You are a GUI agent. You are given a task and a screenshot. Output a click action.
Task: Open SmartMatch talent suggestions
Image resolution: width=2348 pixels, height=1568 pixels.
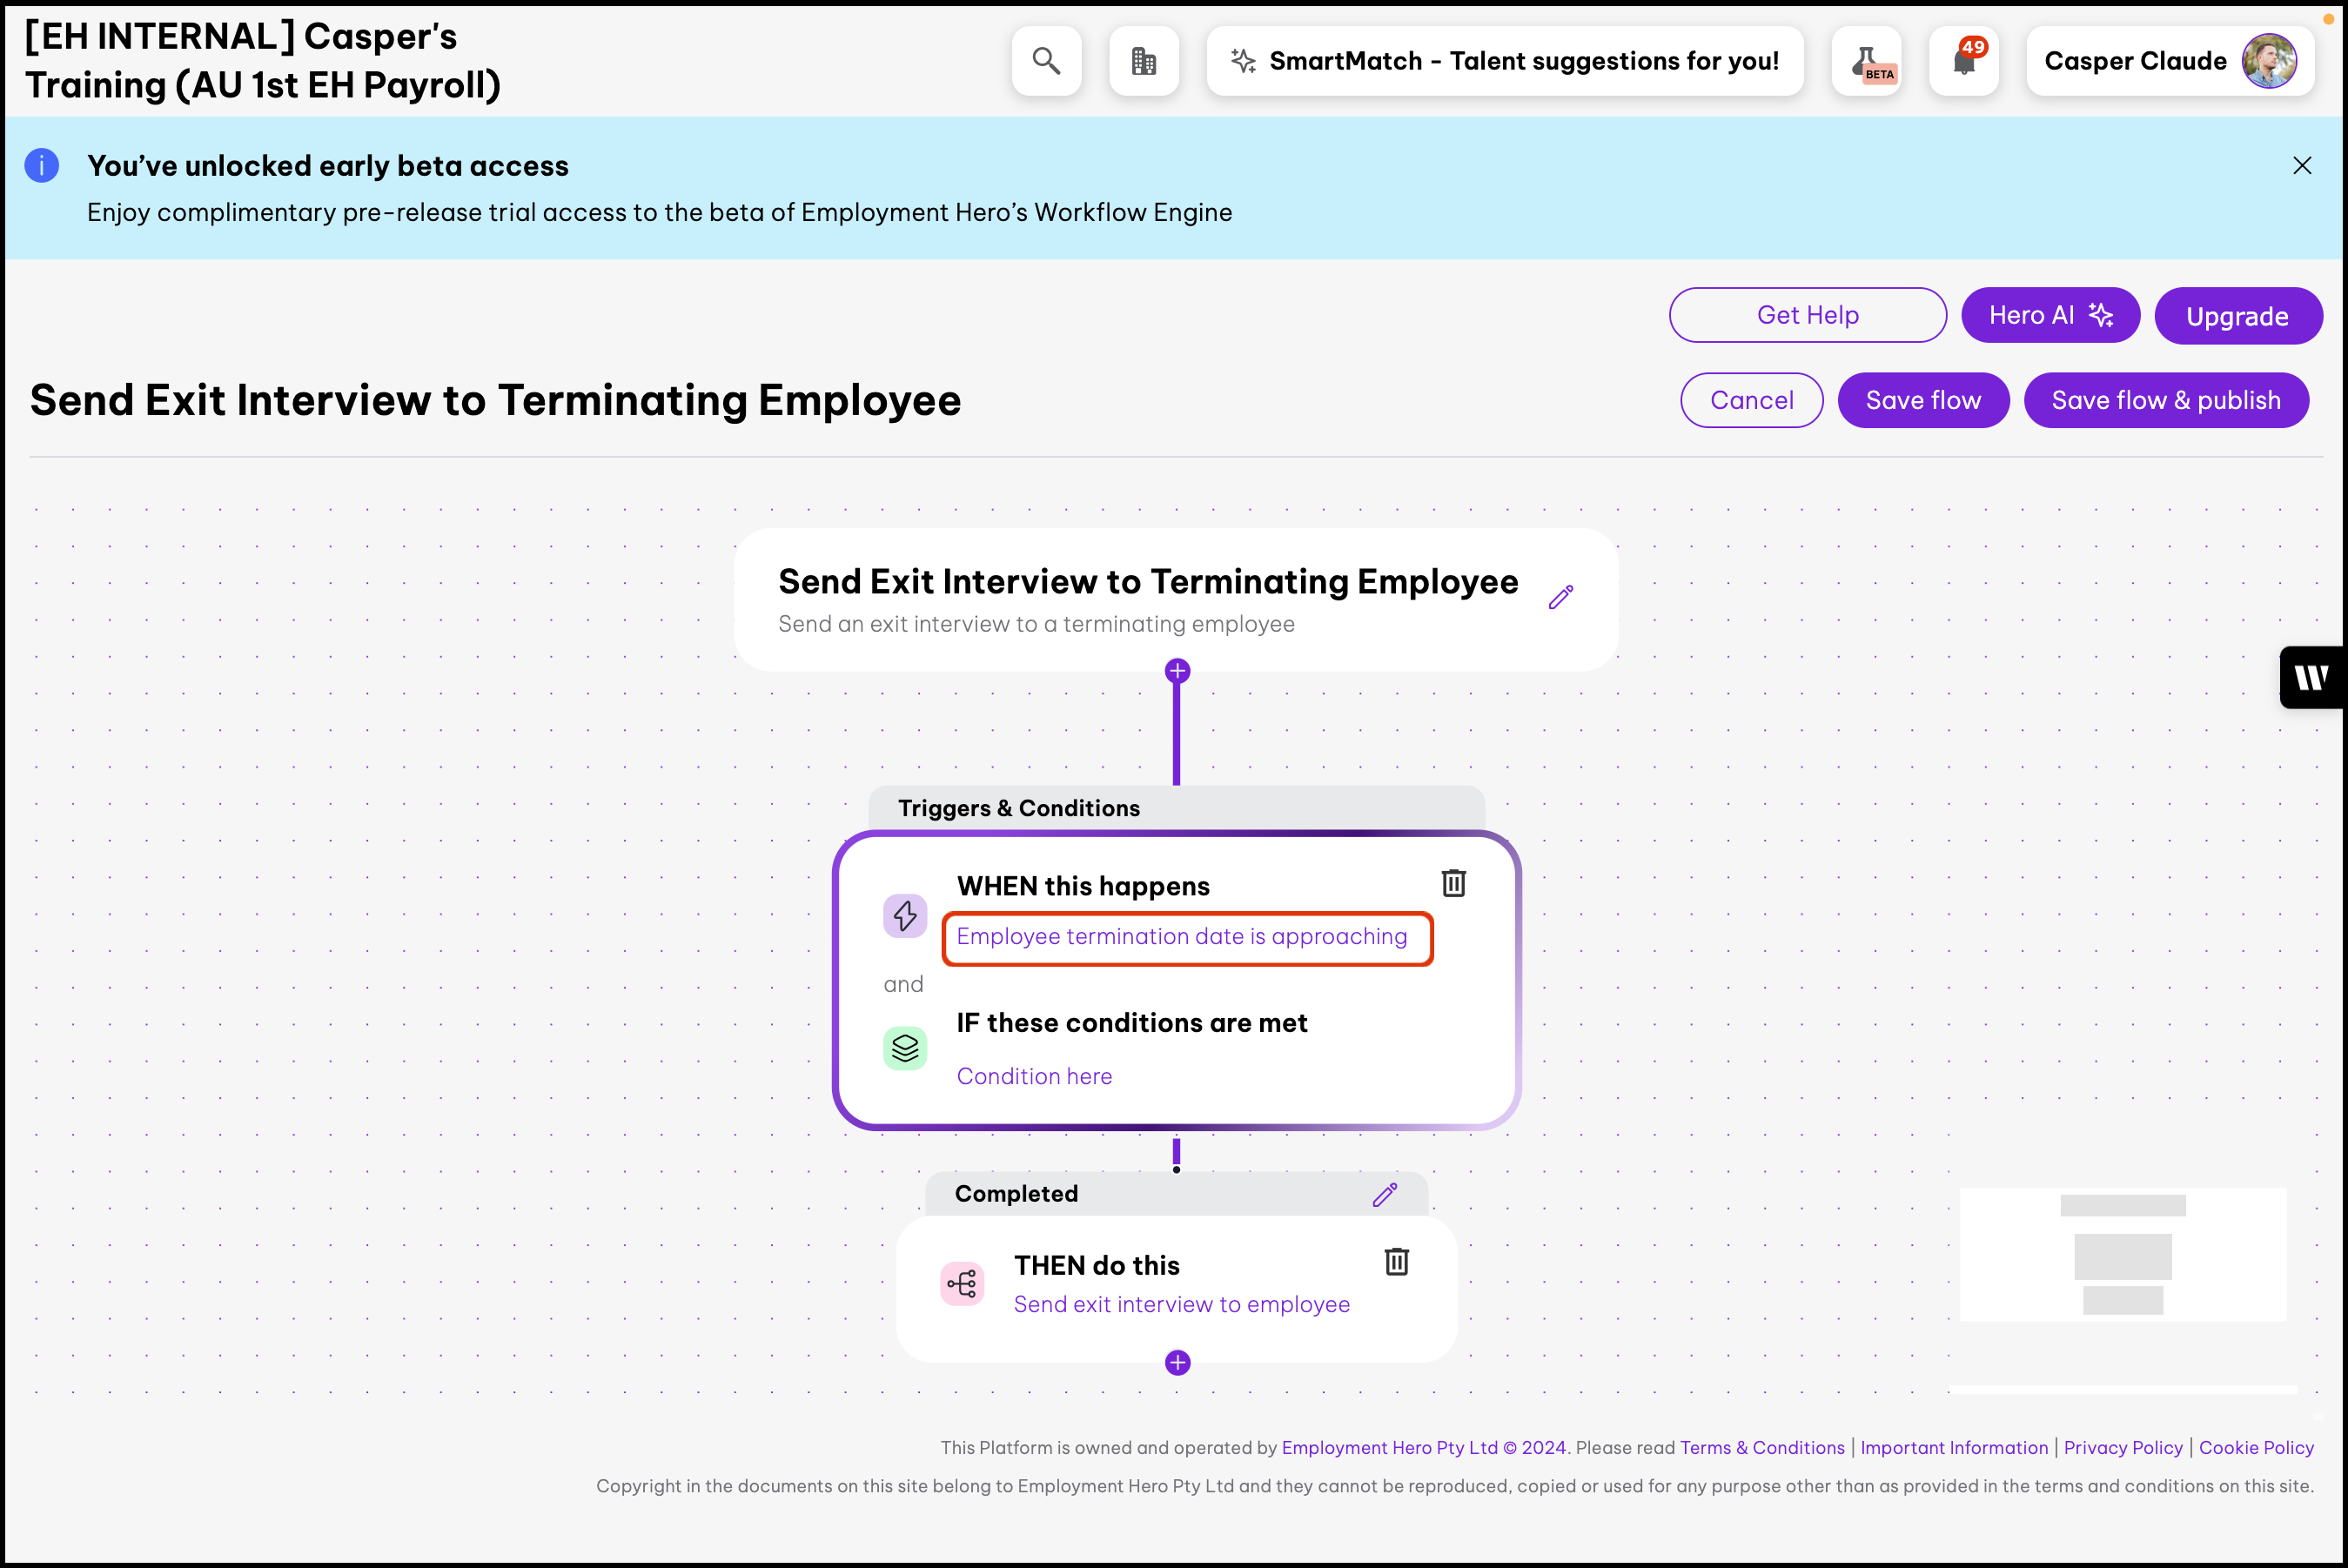[x=1505, y=61]
